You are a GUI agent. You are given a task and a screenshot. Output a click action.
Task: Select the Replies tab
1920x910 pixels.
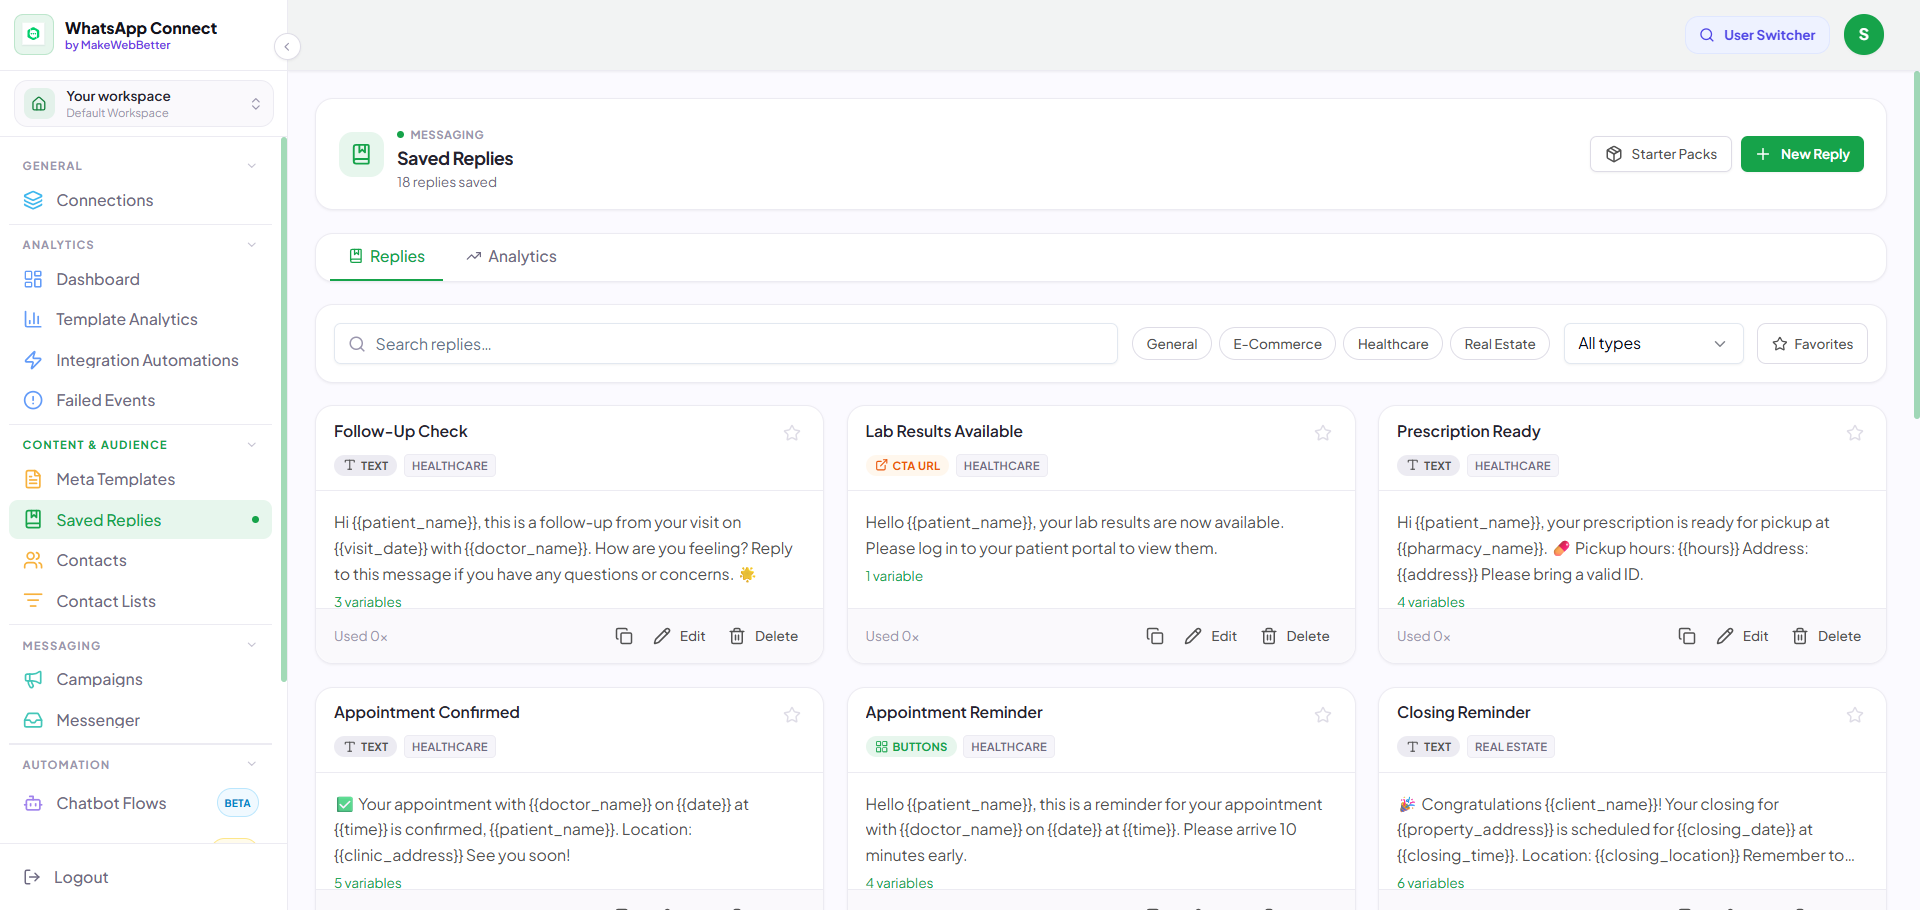(386, 257)
